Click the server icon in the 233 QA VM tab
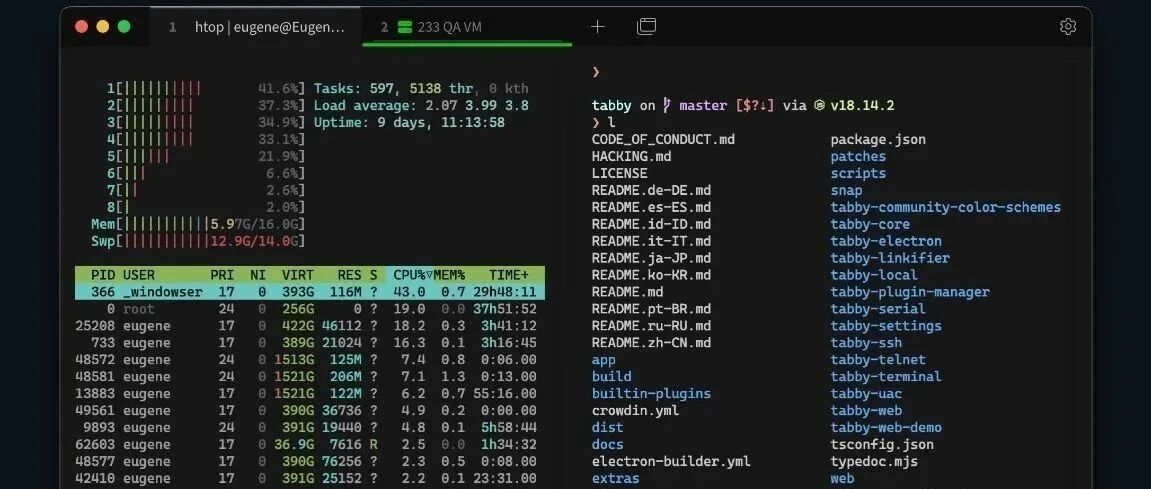 404,27
